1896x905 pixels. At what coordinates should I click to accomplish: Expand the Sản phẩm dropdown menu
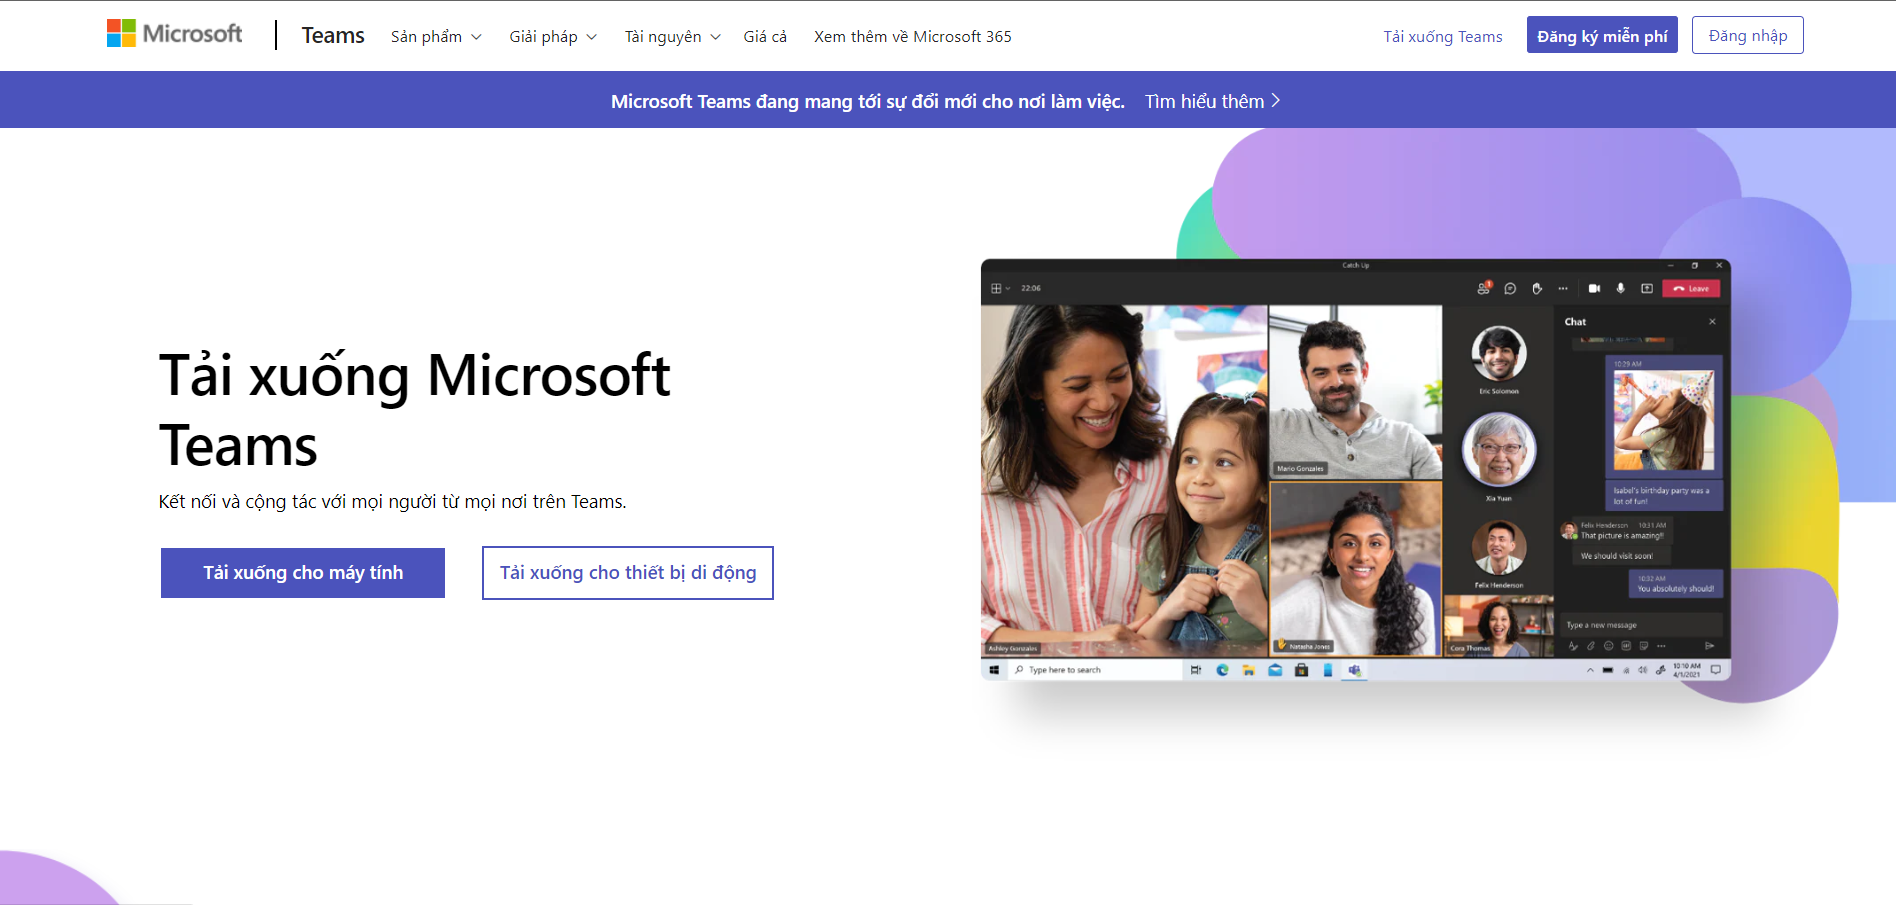coord(436,37)
